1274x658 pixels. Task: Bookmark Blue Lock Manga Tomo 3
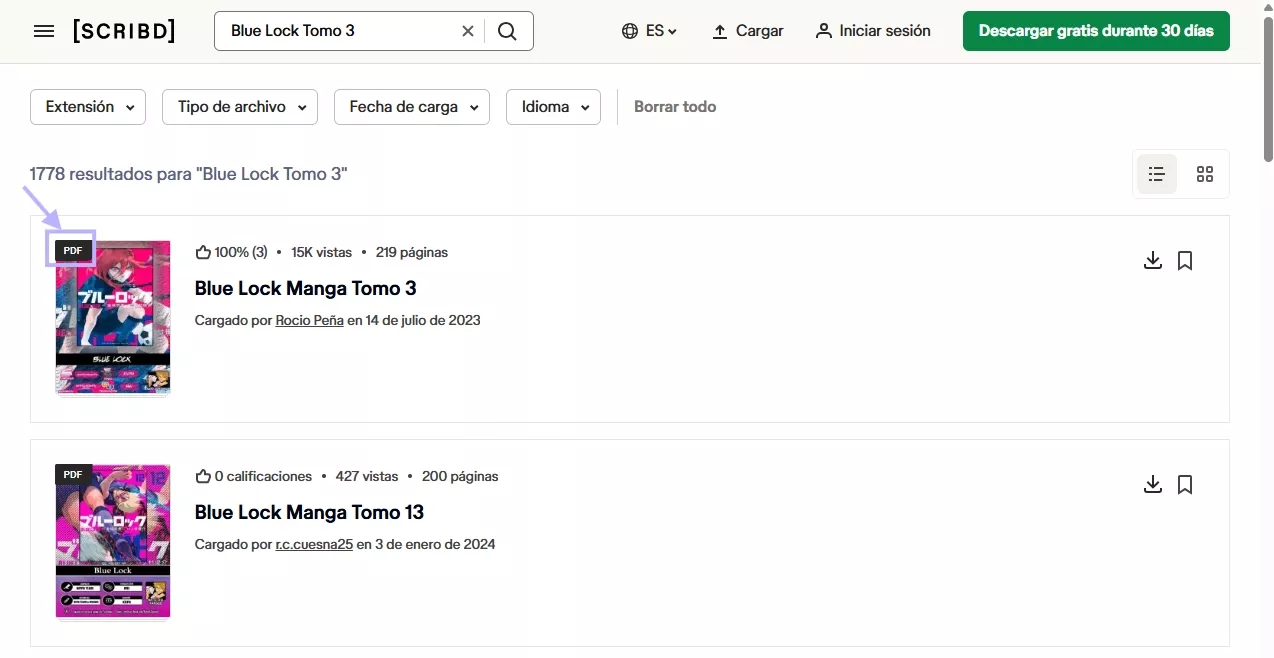(x=1185, y=261)
